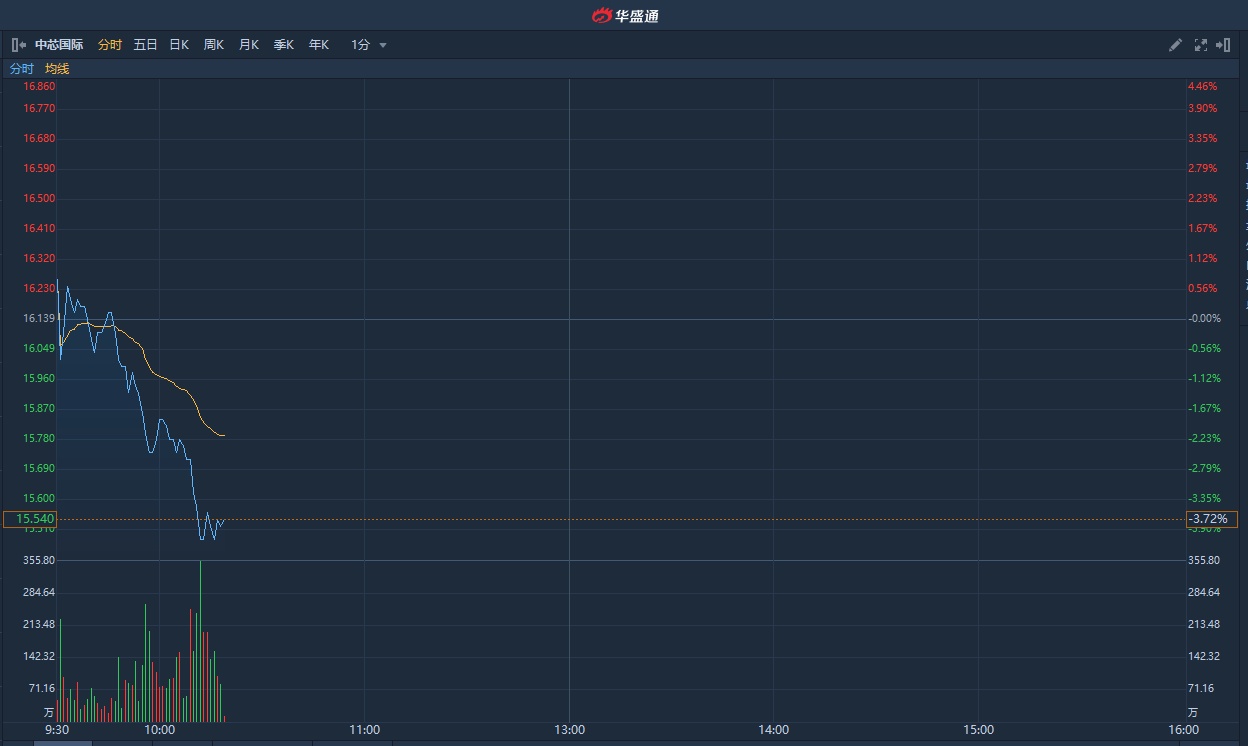The image size is (1248, 746).
Task: Click the 15.780 price axis label
Action: point(39,438)
